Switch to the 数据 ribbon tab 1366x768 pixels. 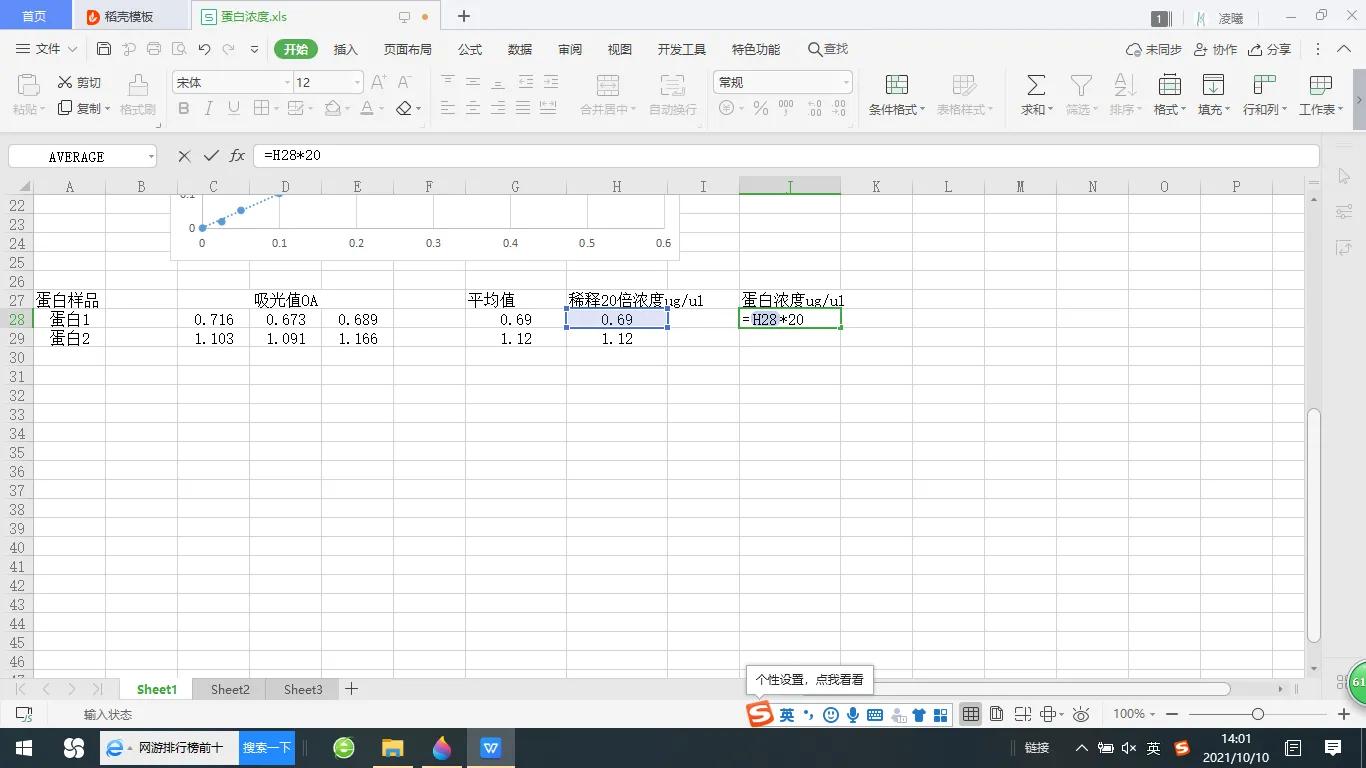520,49
